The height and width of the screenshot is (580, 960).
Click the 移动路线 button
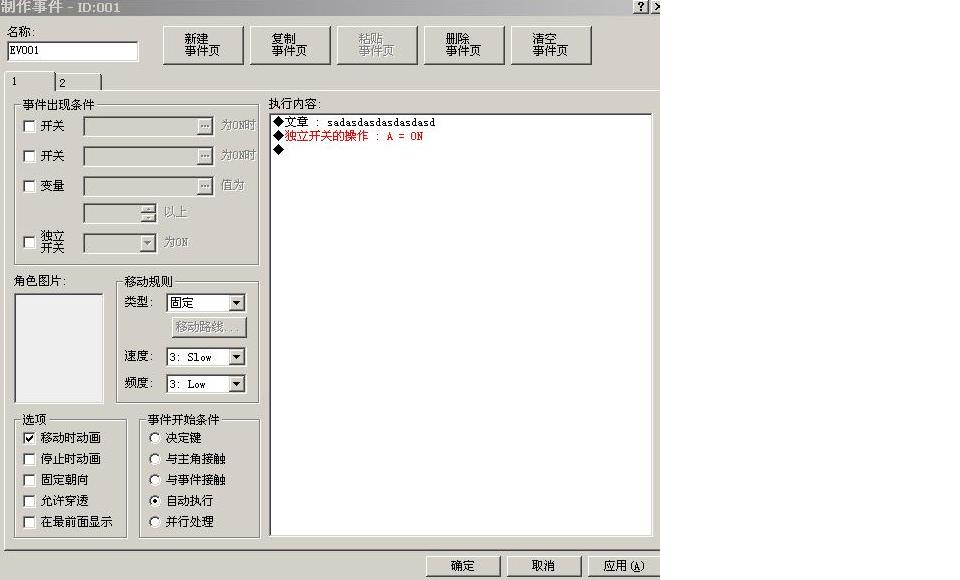click(x=209, y=327)
